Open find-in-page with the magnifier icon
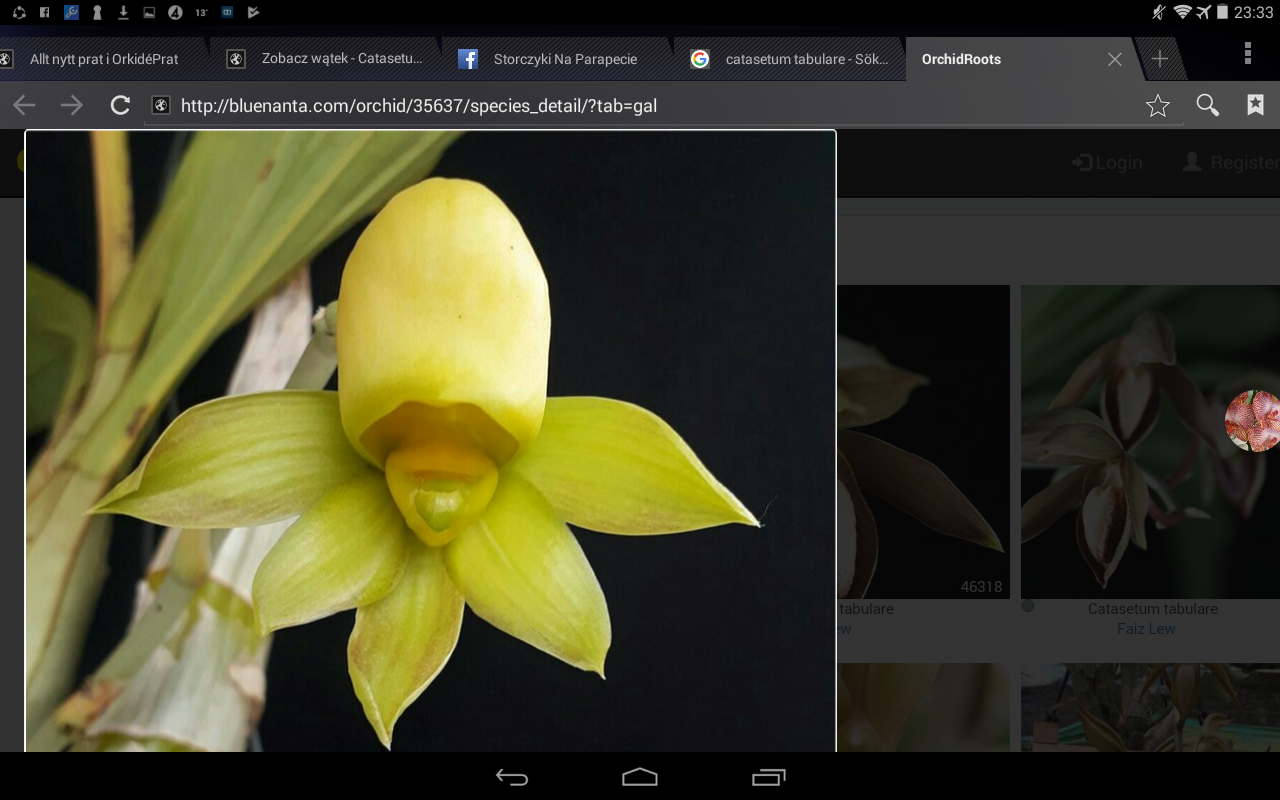 click(x=1207, y=105)
